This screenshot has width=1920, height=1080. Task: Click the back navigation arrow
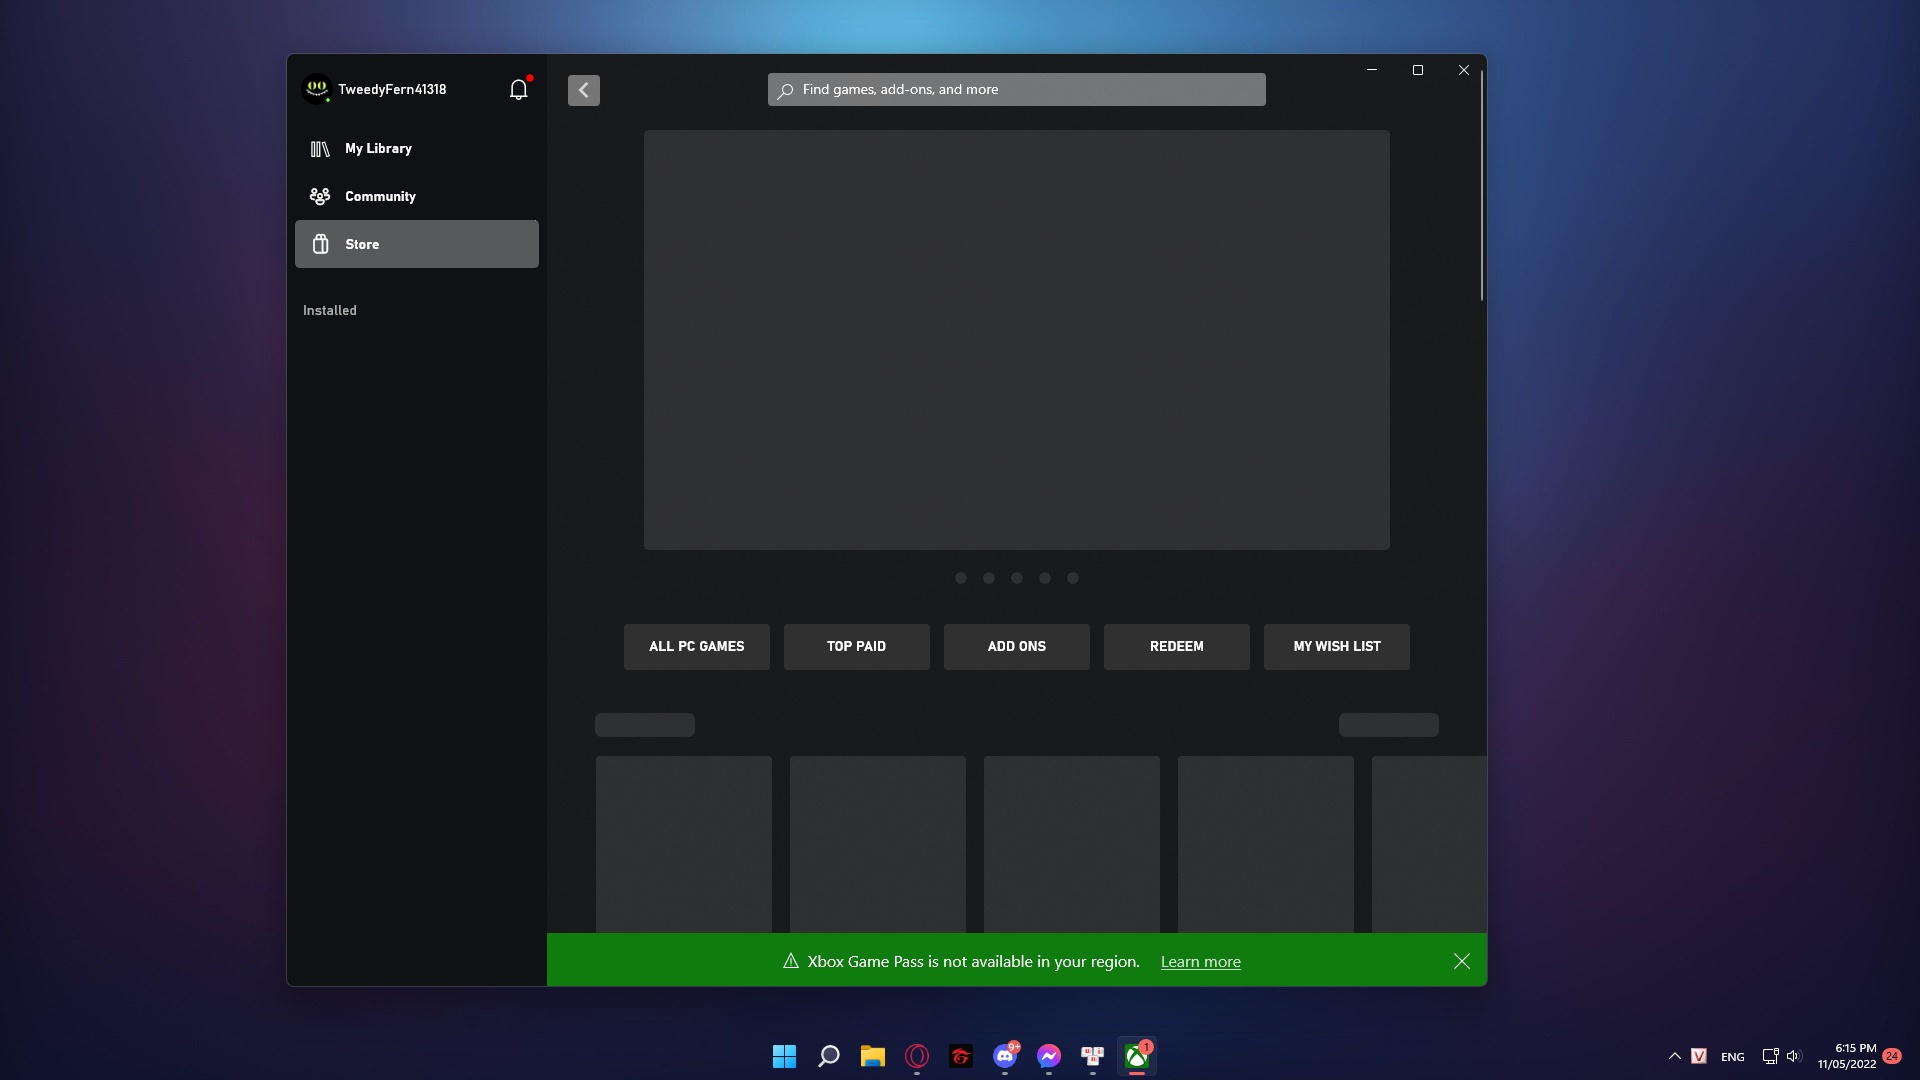pyautogui.click(x=582, y=90)
